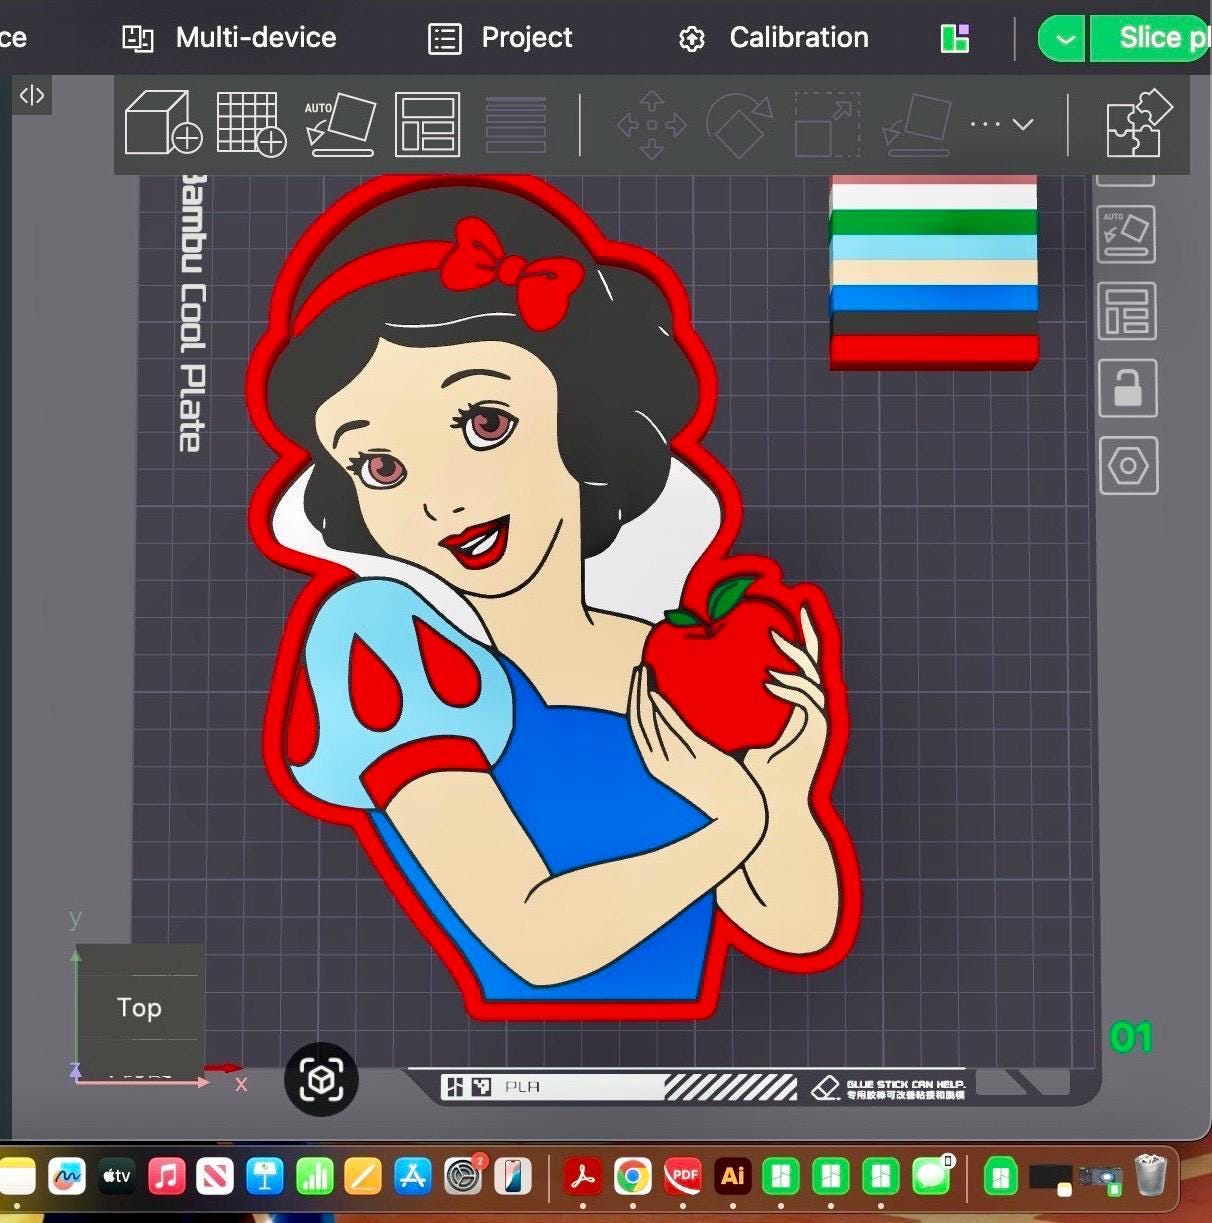The image size is (1212, 1223).
Task: Select the Scale tool
Action: click(827, 124)
